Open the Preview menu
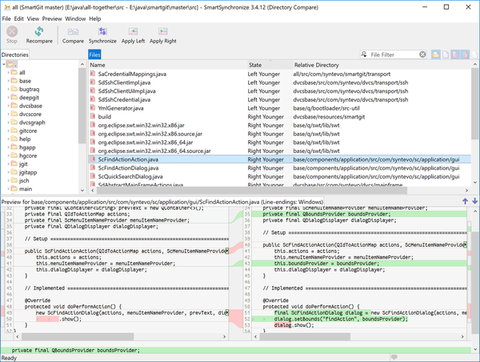Viewport: 480px width, 362px height. click(52, 19)
